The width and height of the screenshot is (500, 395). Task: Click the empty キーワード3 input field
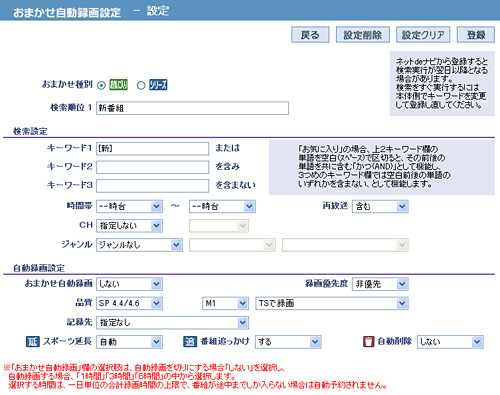pos(153,186)
